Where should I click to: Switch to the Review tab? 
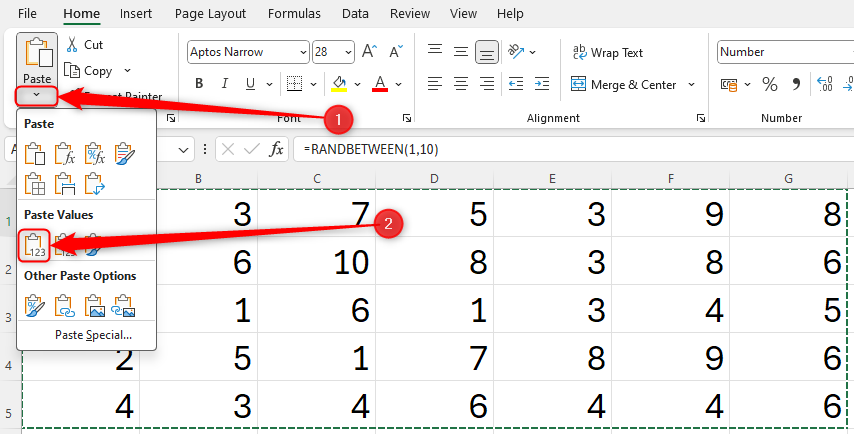tap(410, 14)
